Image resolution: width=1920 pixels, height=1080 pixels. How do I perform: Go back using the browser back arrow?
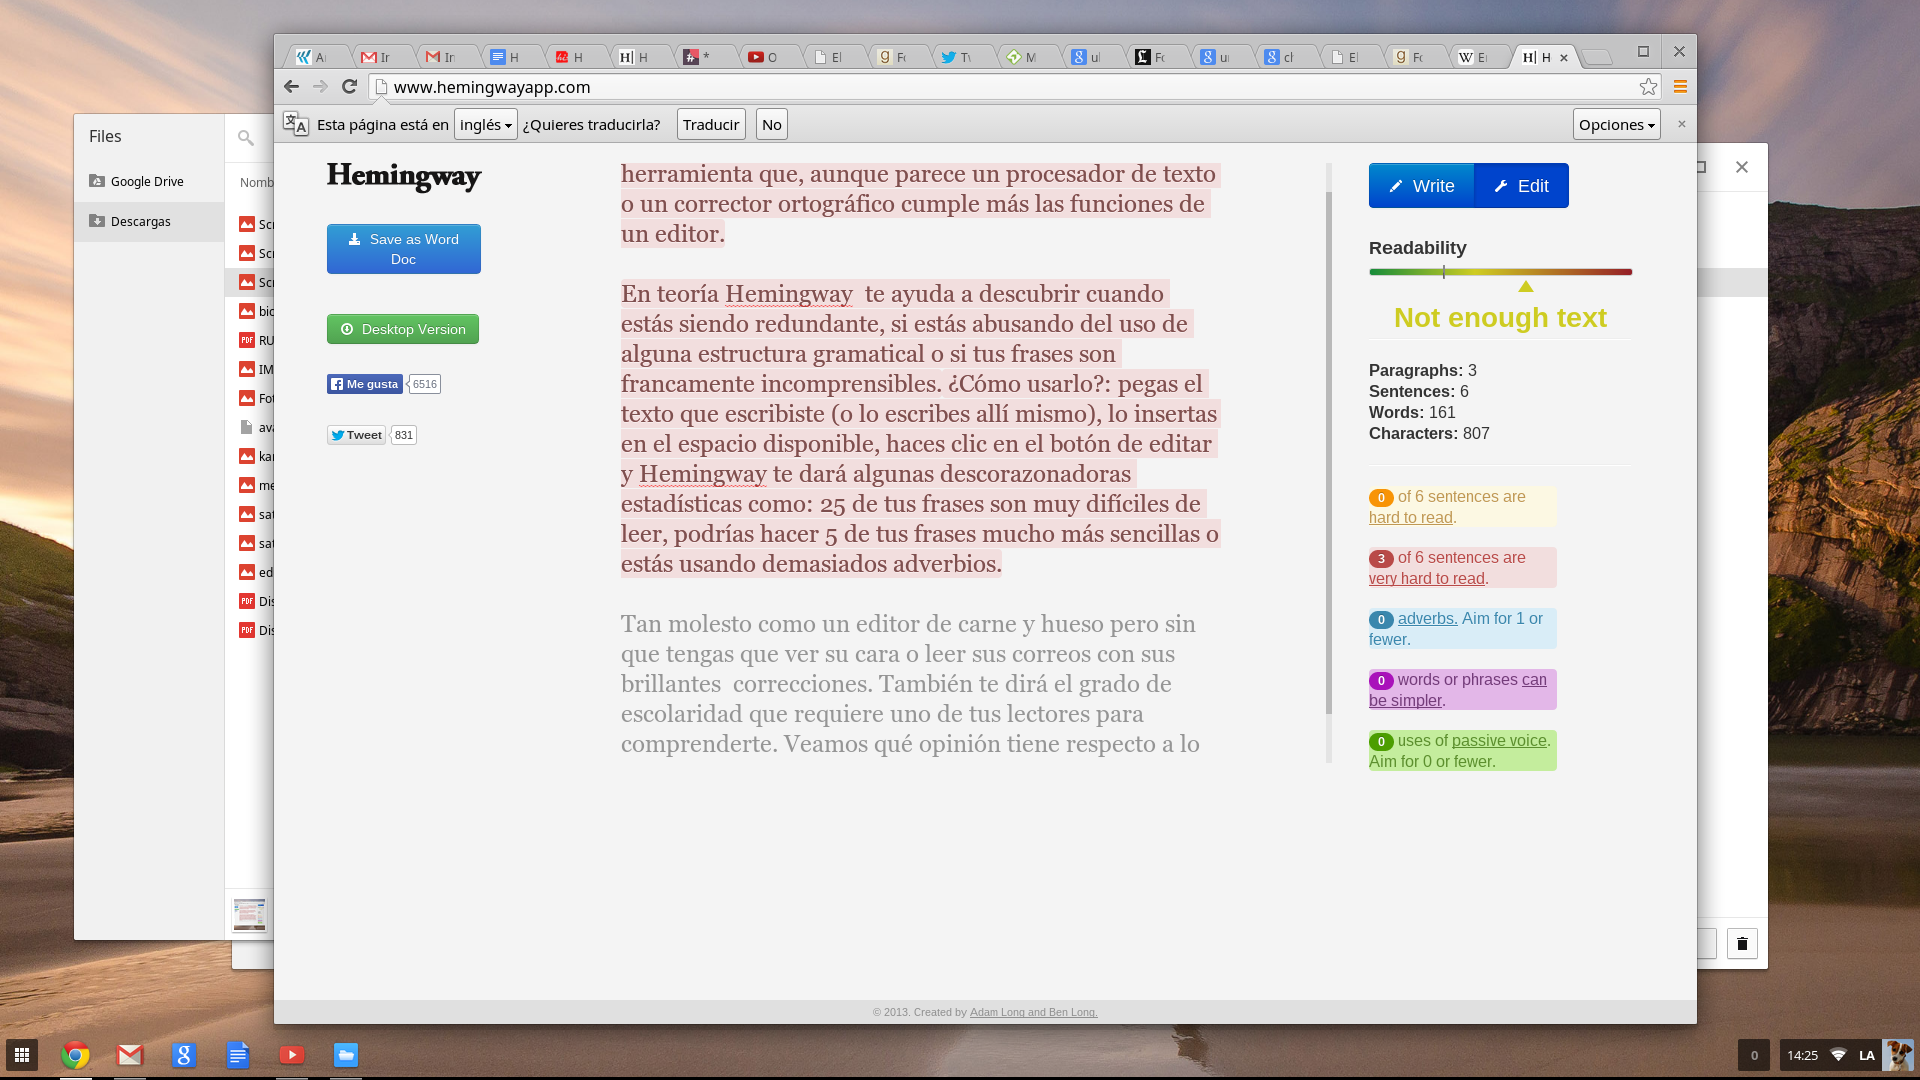pos(291,87)
